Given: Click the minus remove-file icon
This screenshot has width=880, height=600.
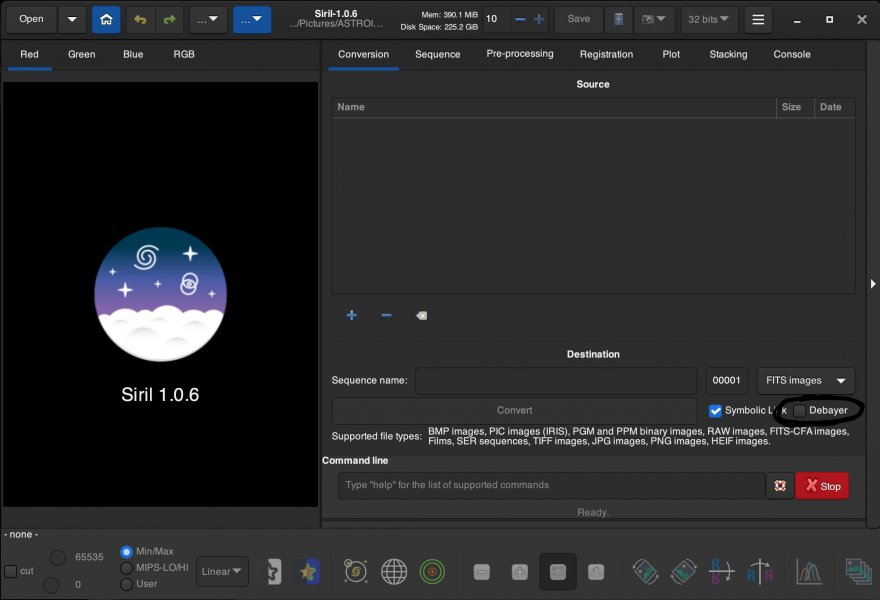Looking at the screenshot, I should click(x=386, y=316).
